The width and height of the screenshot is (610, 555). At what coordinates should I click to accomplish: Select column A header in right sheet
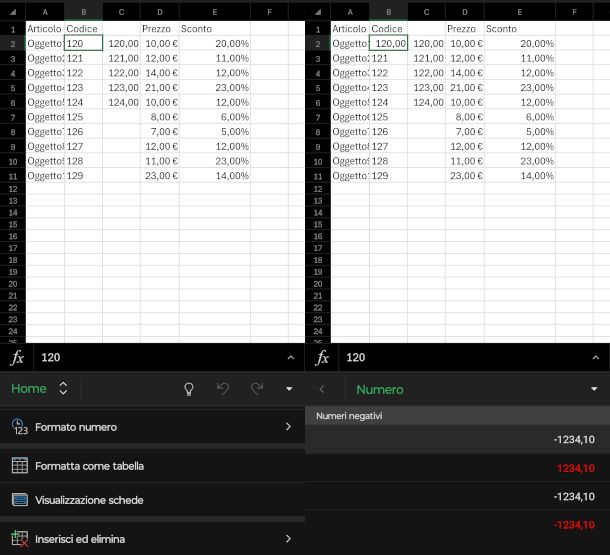coord(350,12)
